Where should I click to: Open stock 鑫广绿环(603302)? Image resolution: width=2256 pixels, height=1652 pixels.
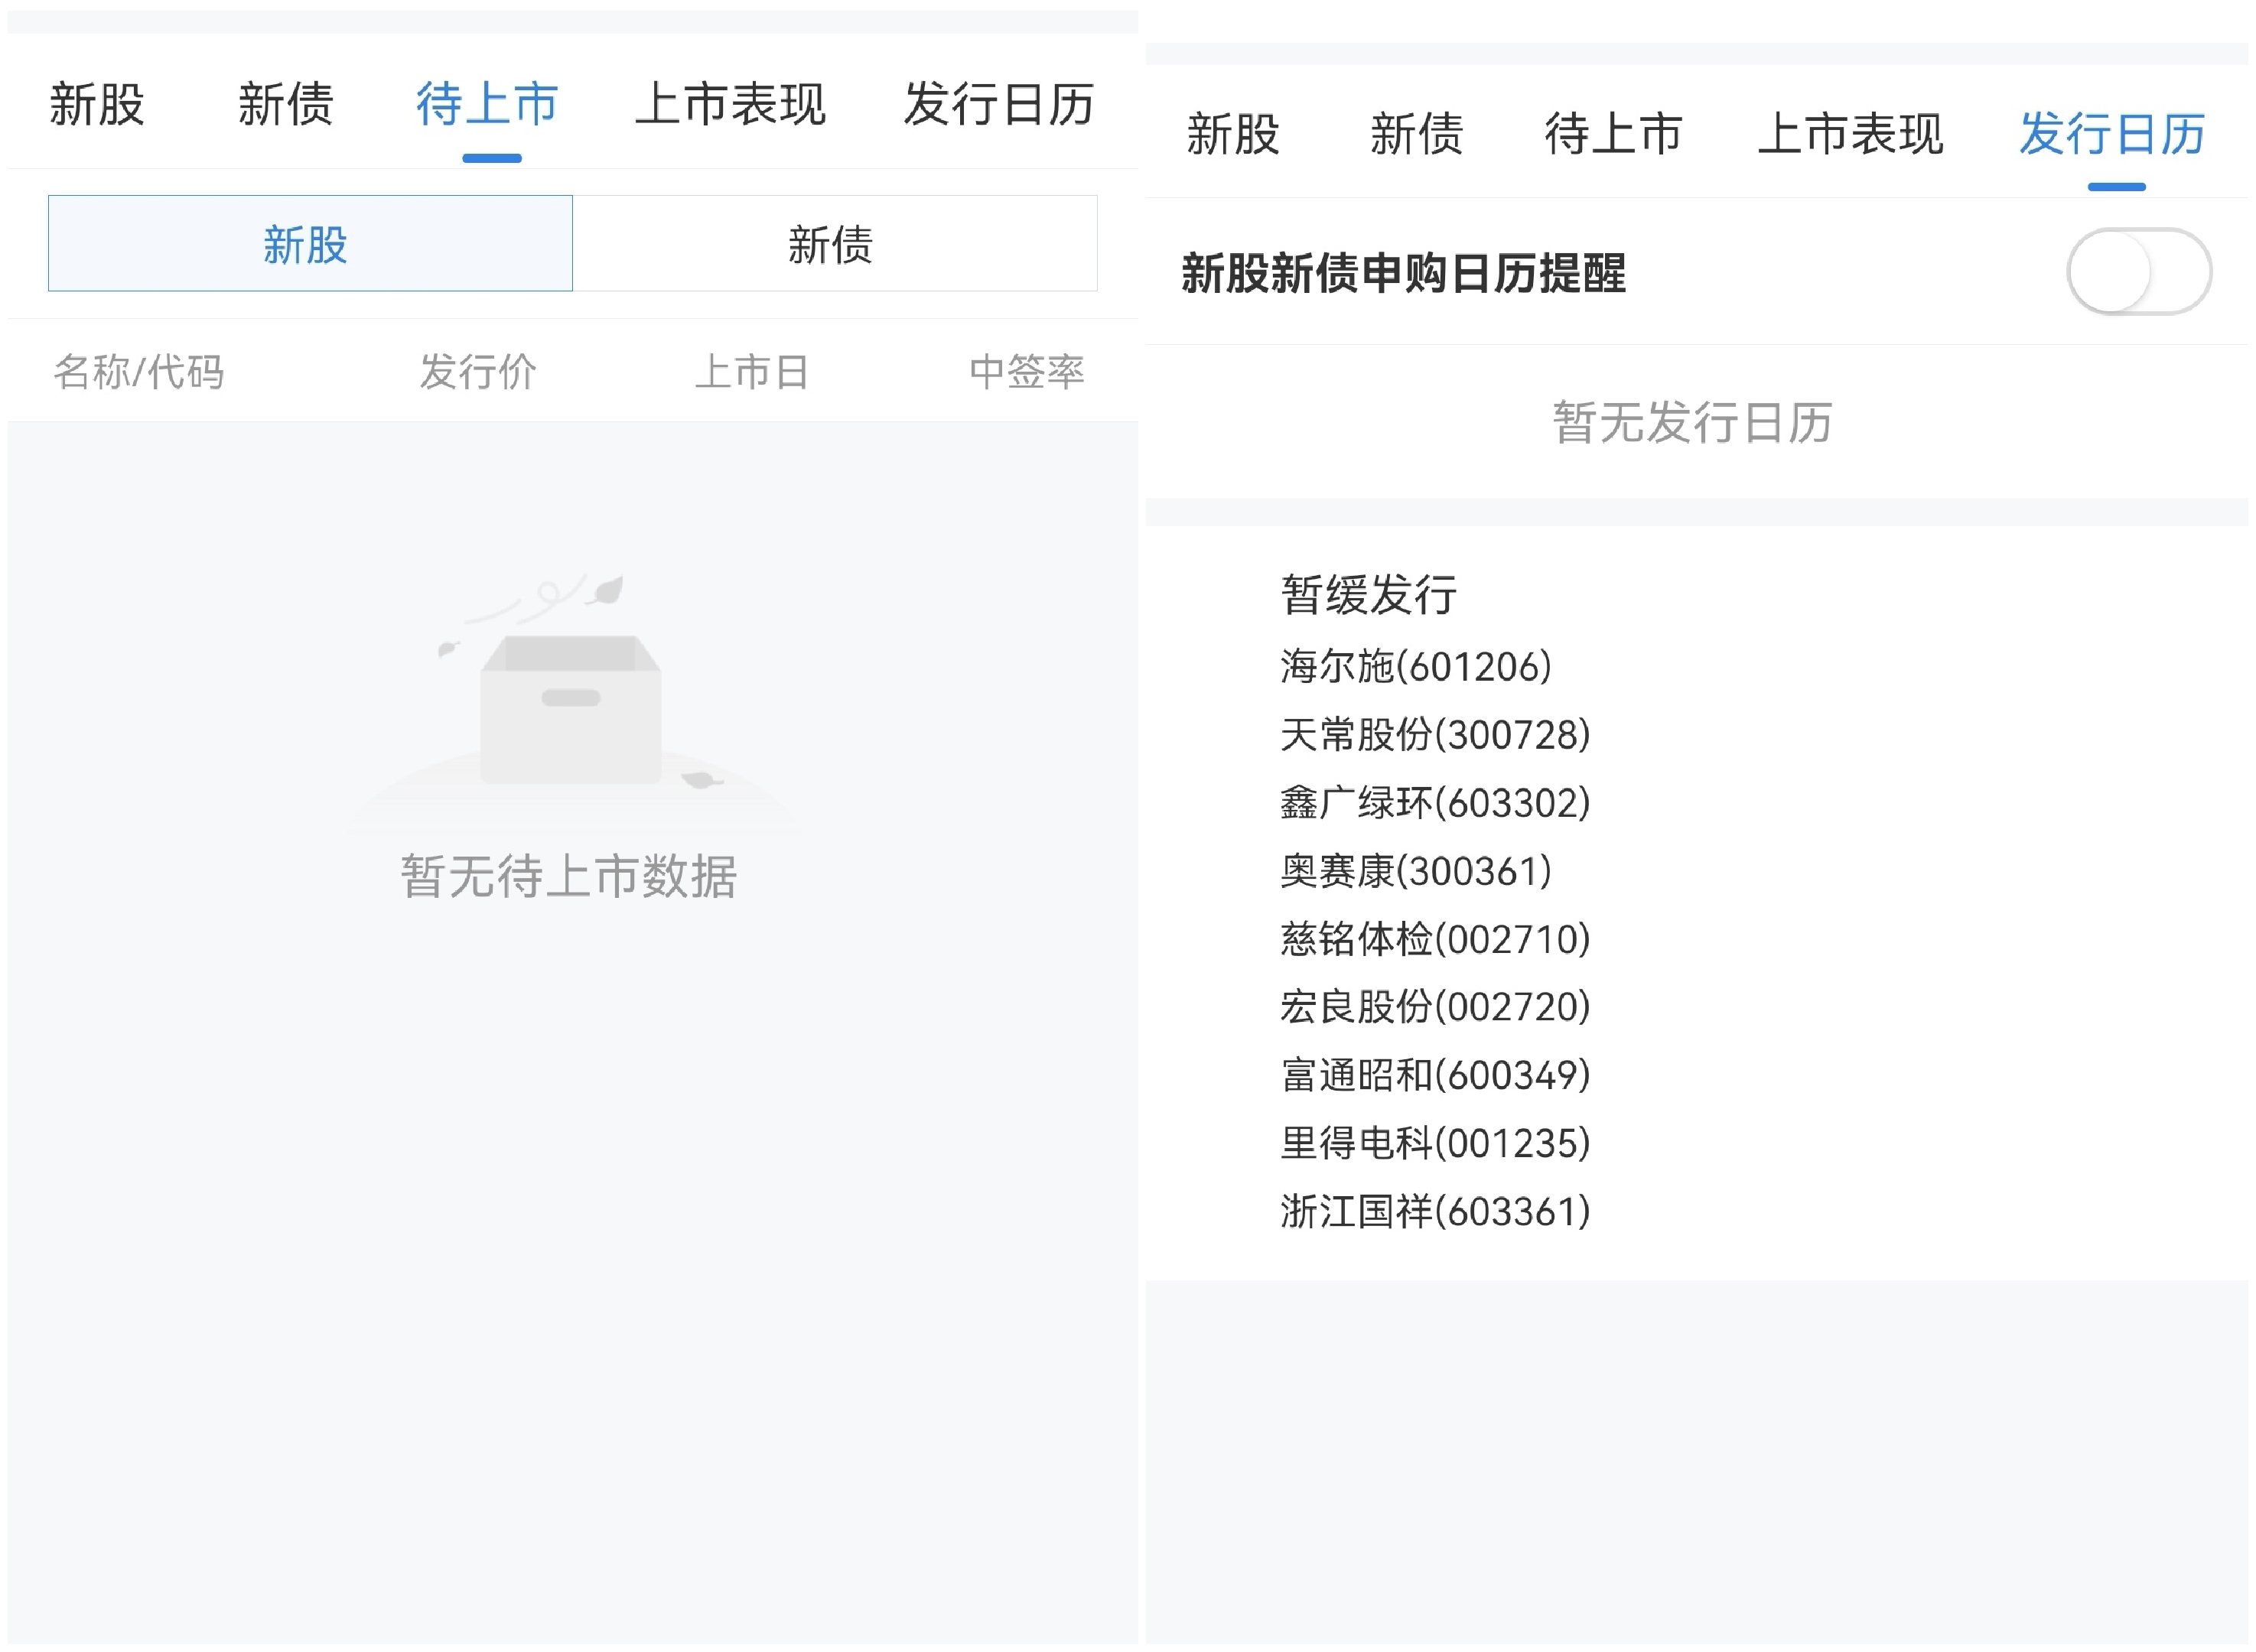[1434, 802]
